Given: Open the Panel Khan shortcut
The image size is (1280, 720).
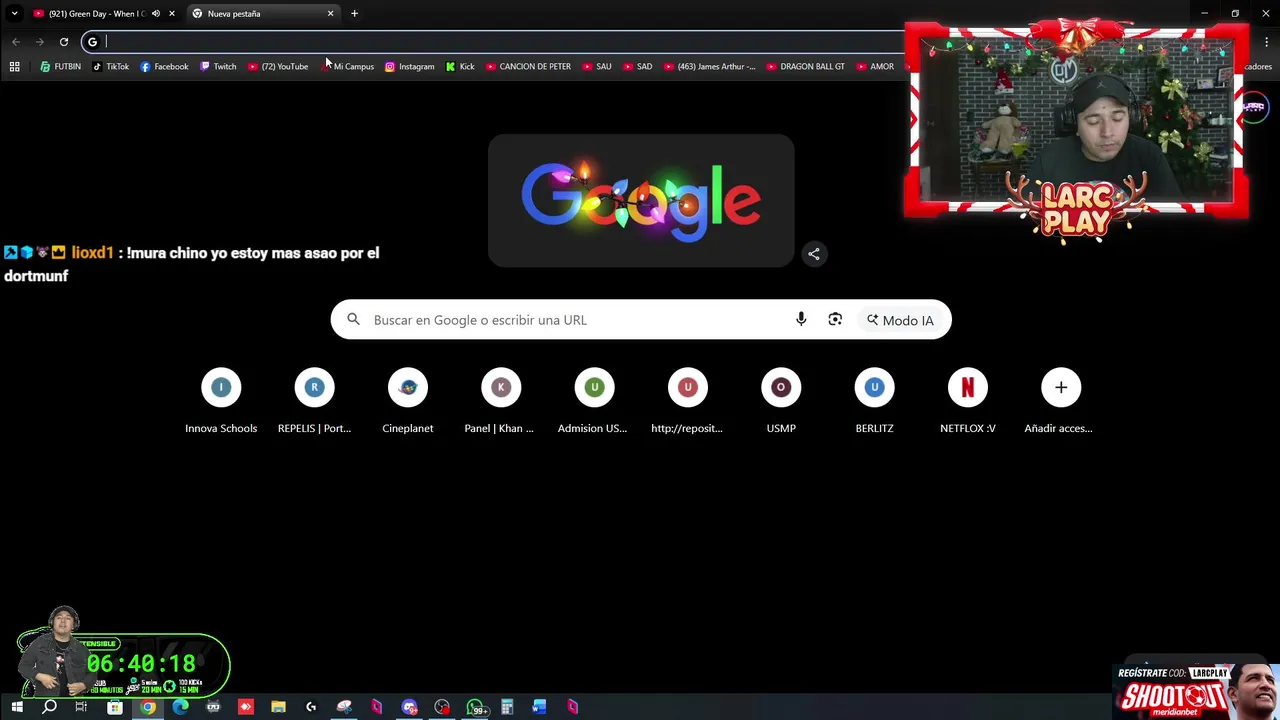Looking at the screenshot, I should pos(501,401).
